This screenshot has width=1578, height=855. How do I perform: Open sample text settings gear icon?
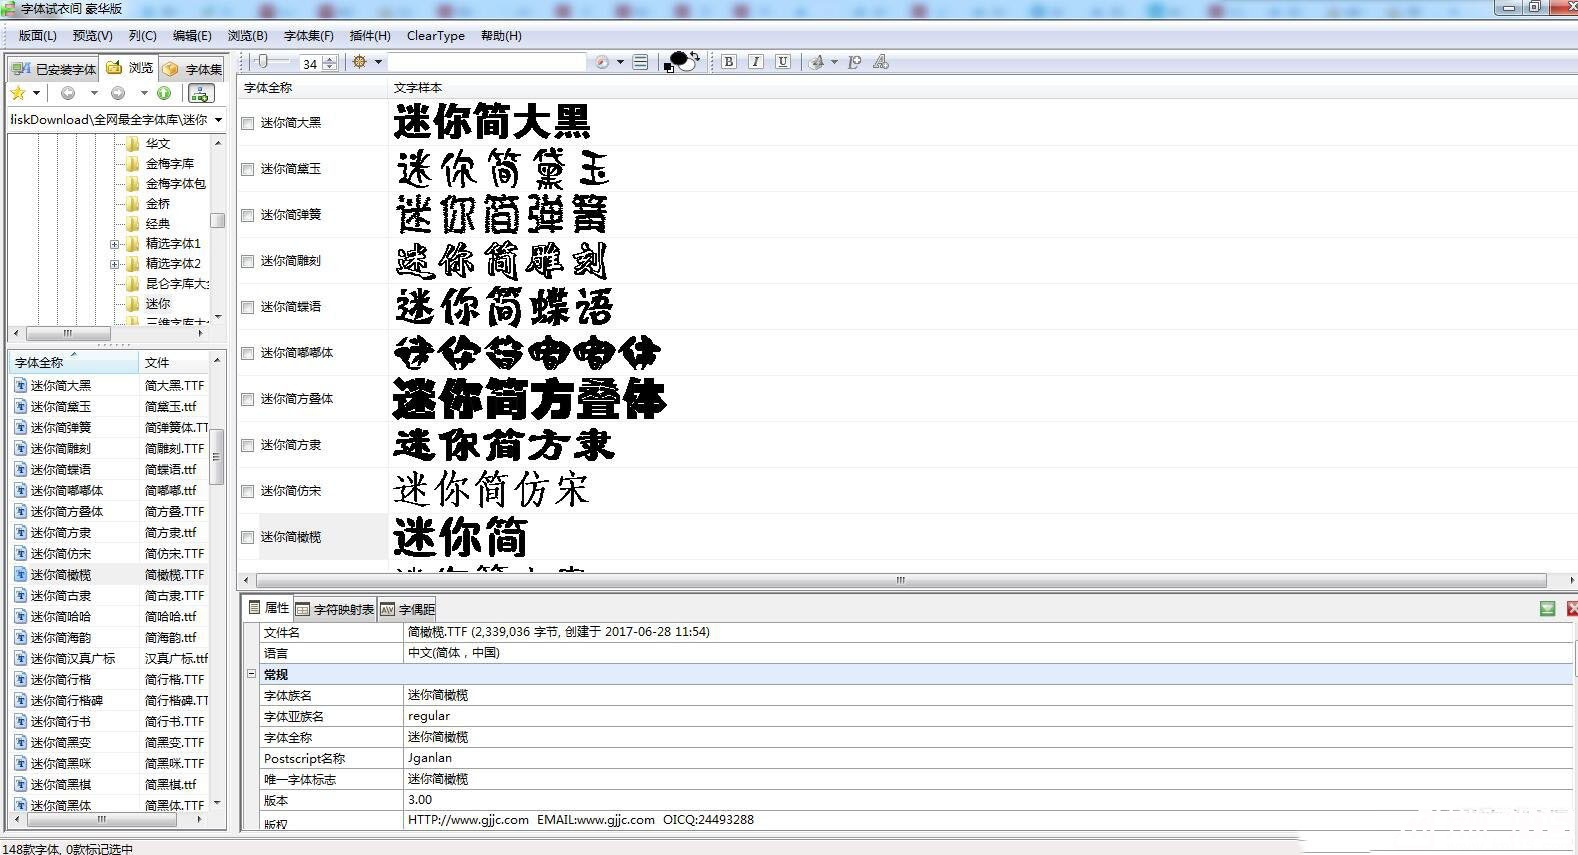click(x=360, y=62)
